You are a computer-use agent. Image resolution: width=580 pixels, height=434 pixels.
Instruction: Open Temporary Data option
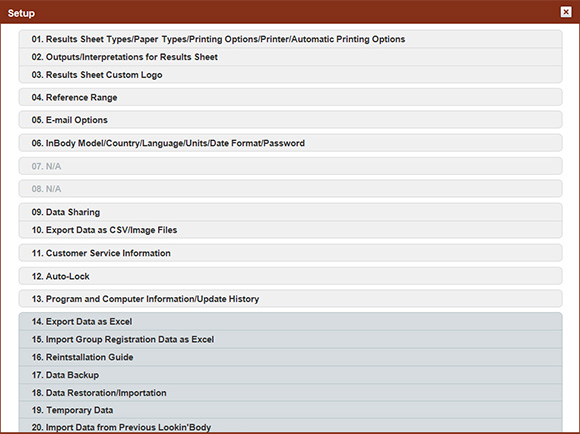click(290, 410)
